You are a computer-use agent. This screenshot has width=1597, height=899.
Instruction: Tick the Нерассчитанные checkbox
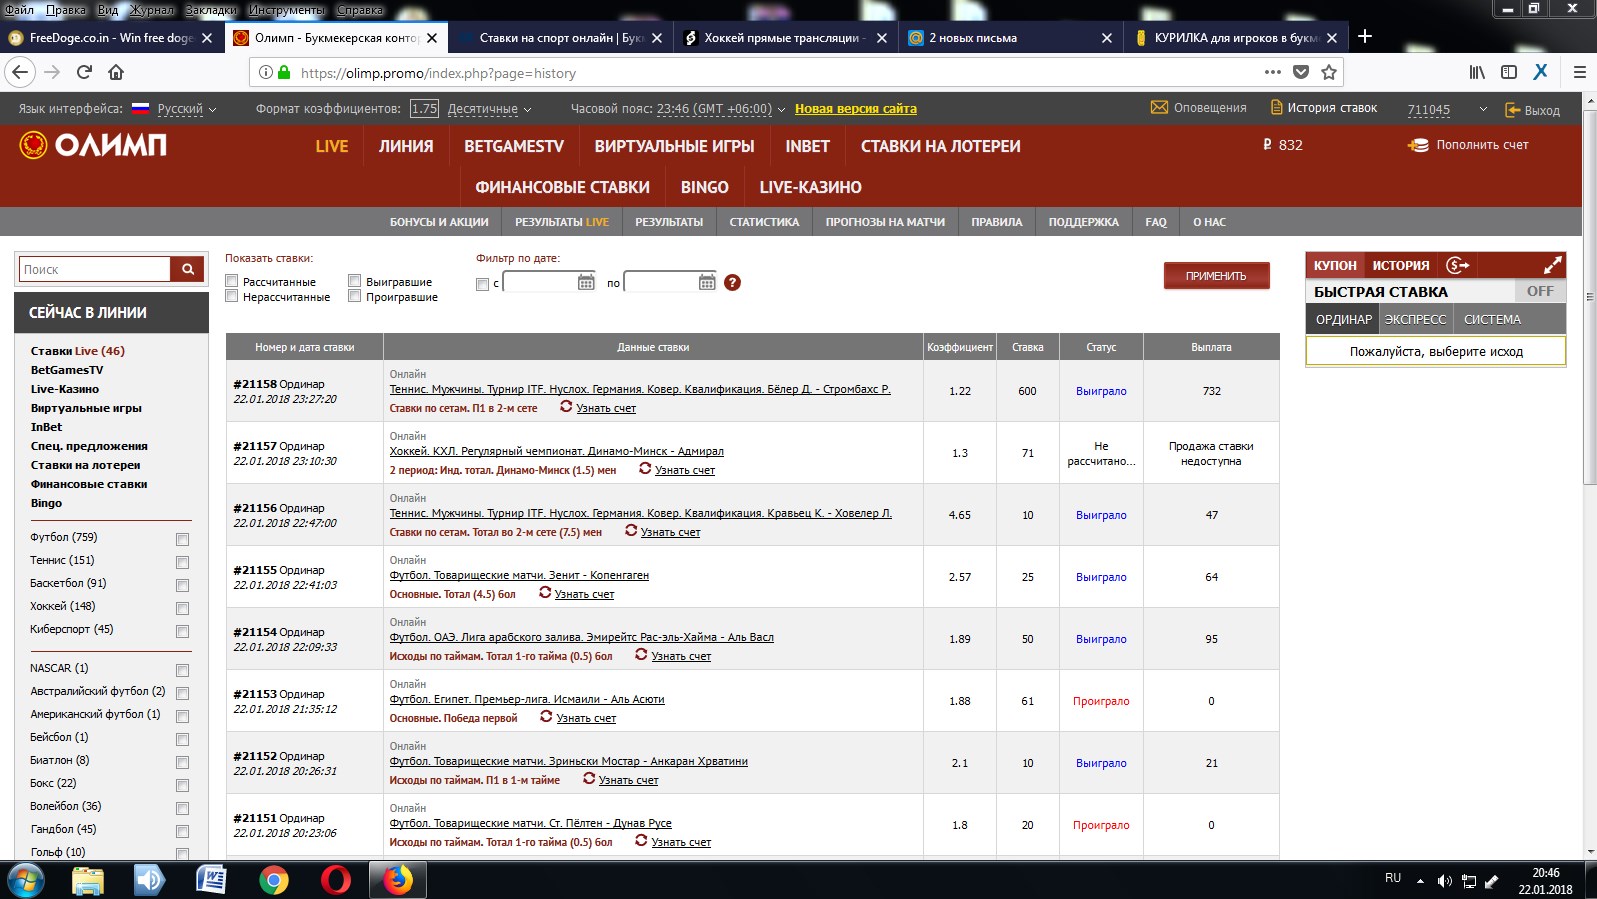(232, 296)
